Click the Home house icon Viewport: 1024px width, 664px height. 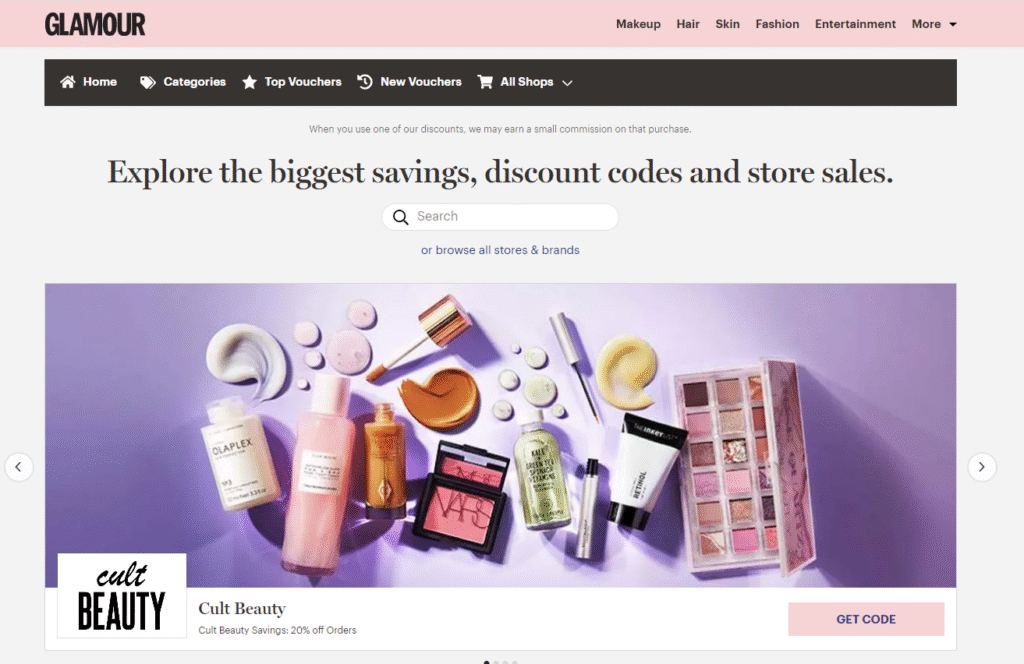[67, 82]
